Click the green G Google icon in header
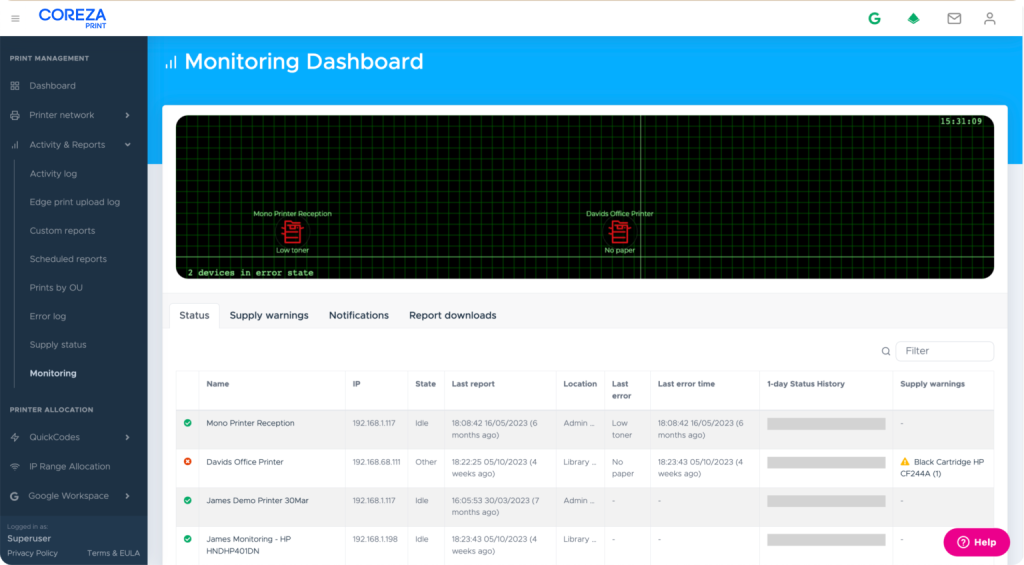This screenshot has height=565, width=1024. (x=874, y=18)
